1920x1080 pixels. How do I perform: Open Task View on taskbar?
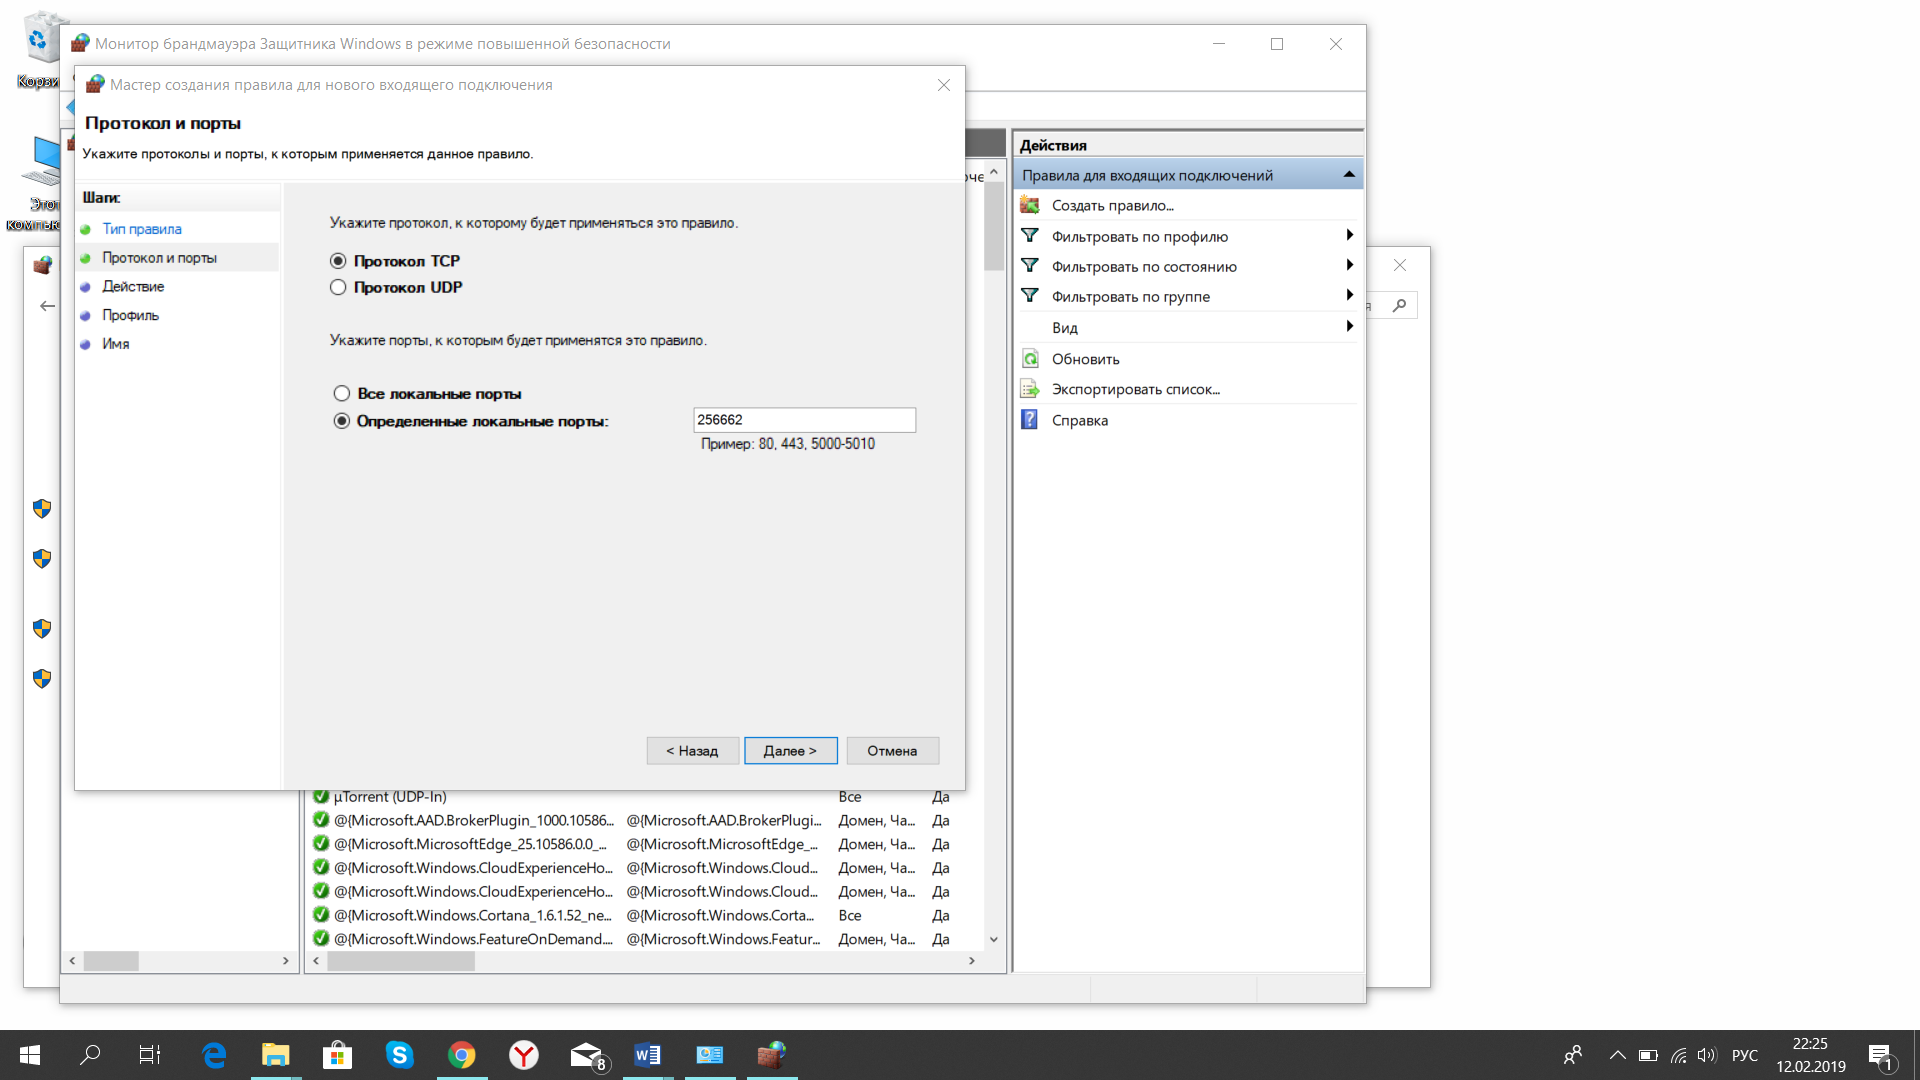click(150, 1055)
